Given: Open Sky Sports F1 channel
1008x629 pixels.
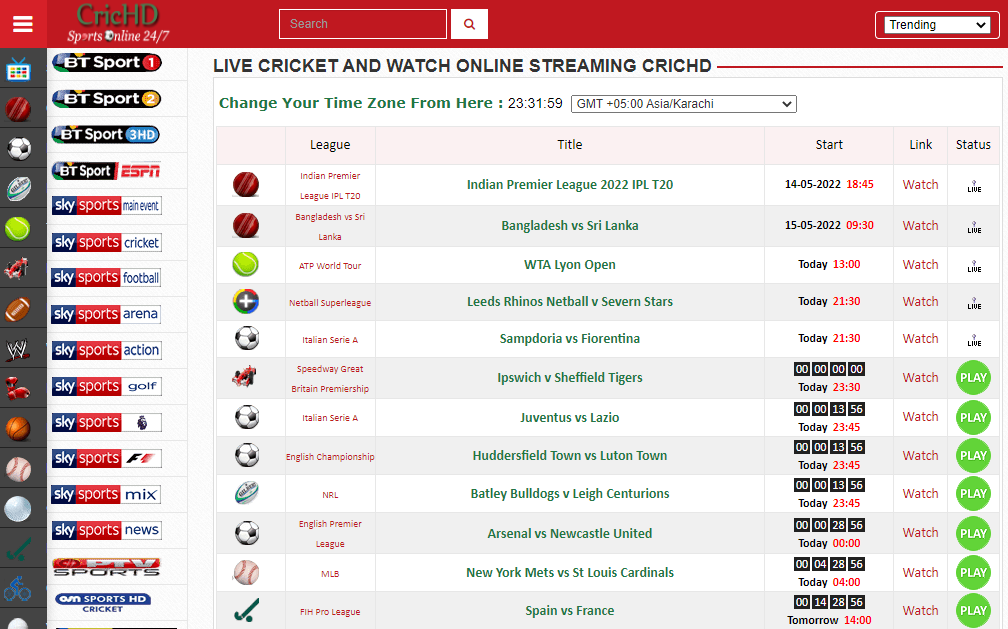Looking at the screenshot, I should pos(107,459).
